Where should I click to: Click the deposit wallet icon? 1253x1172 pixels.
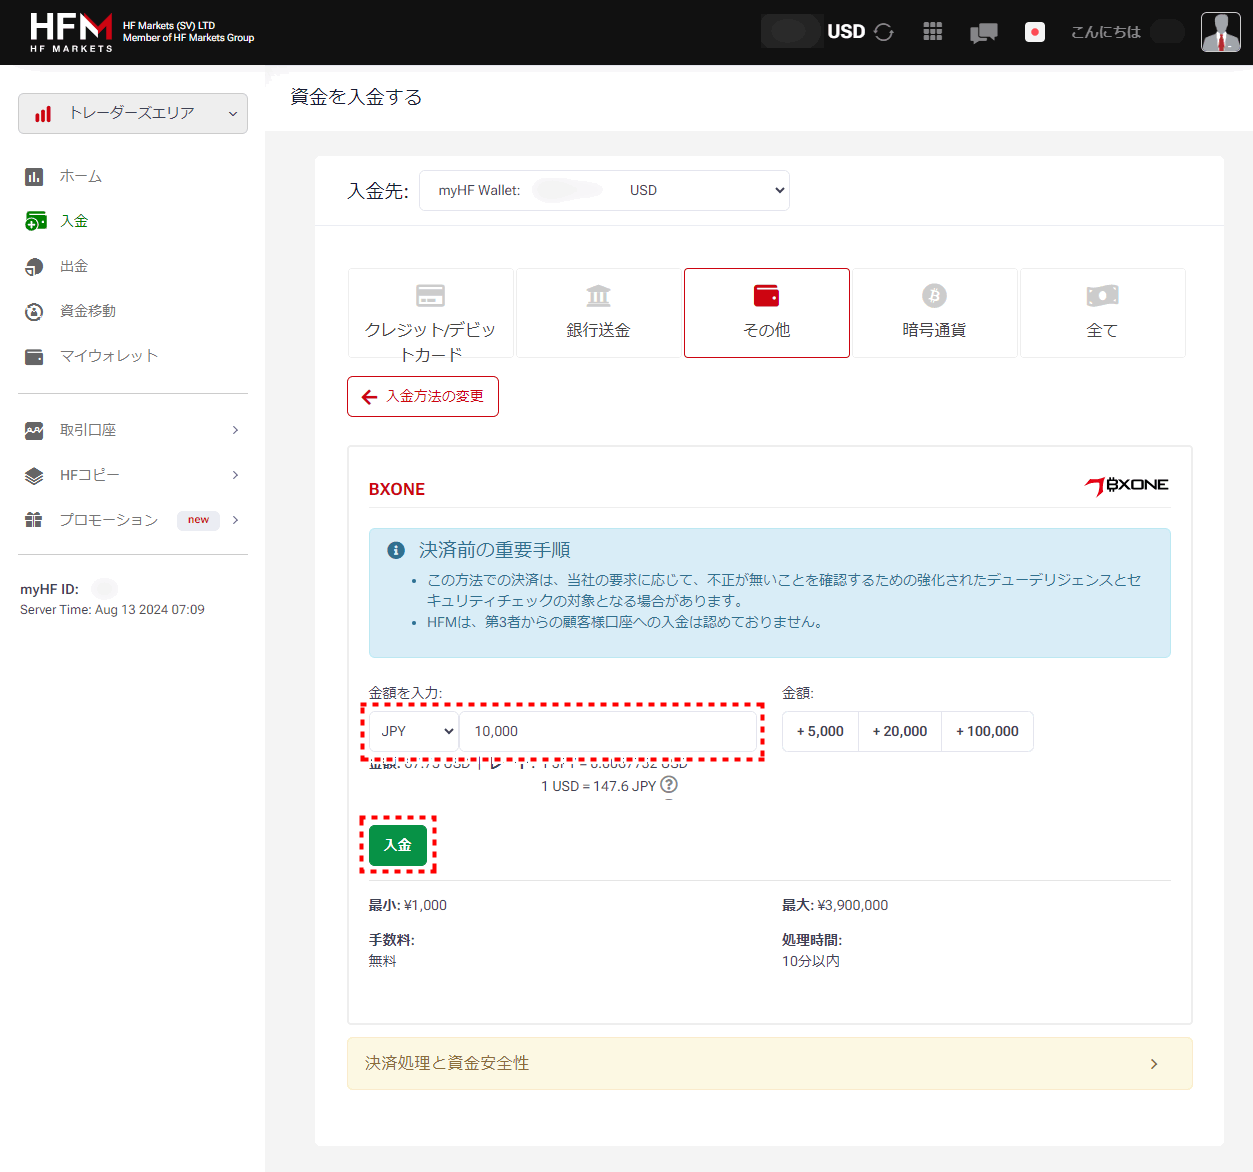click(x=35, y=221)
